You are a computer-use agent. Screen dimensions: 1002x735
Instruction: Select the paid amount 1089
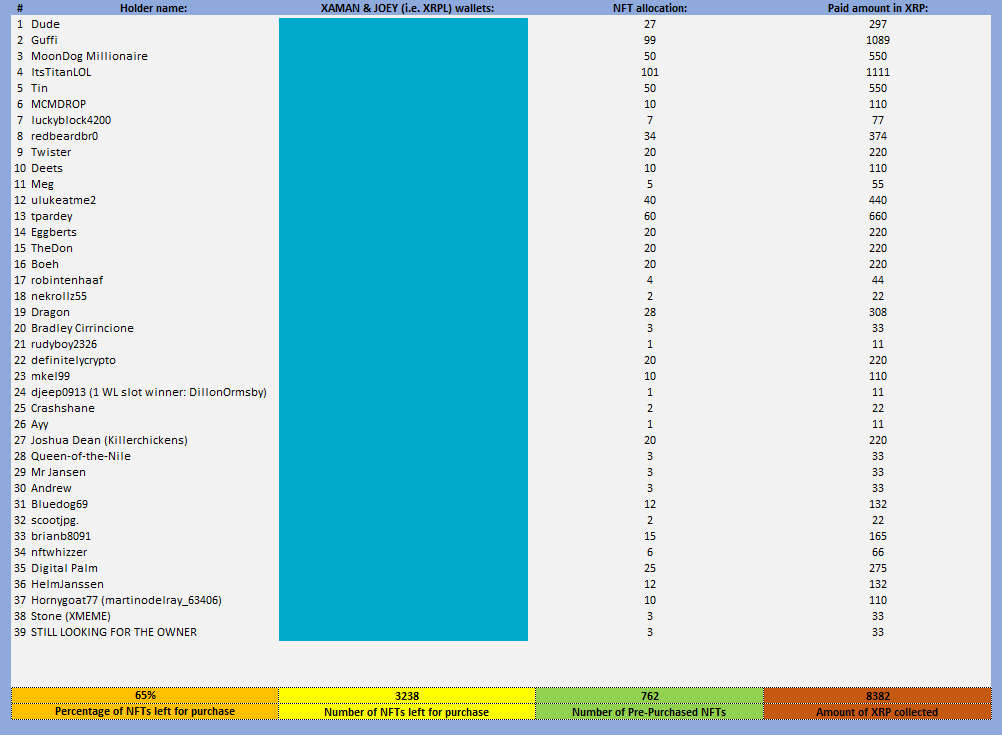click(x=877, y=40)
